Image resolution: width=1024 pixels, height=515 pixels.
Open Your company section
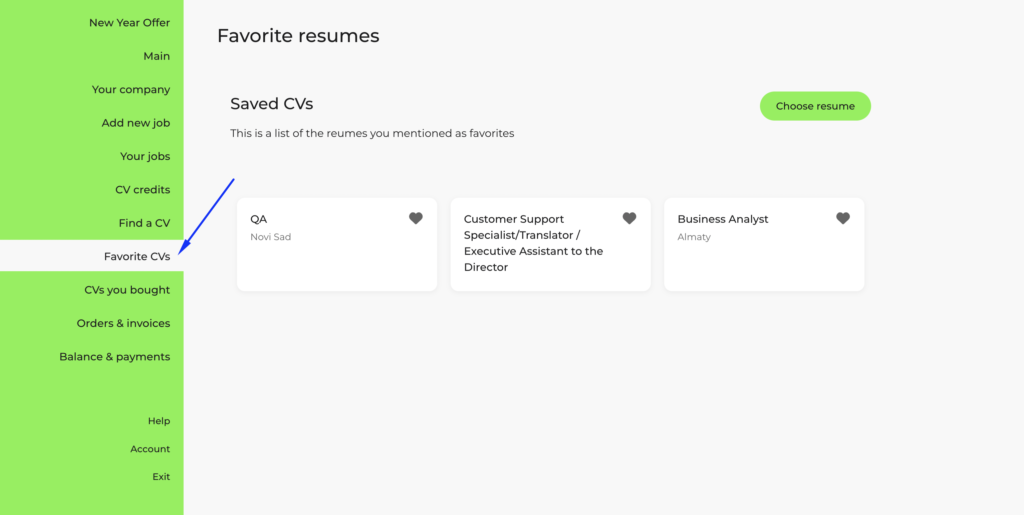pos(131,90)
